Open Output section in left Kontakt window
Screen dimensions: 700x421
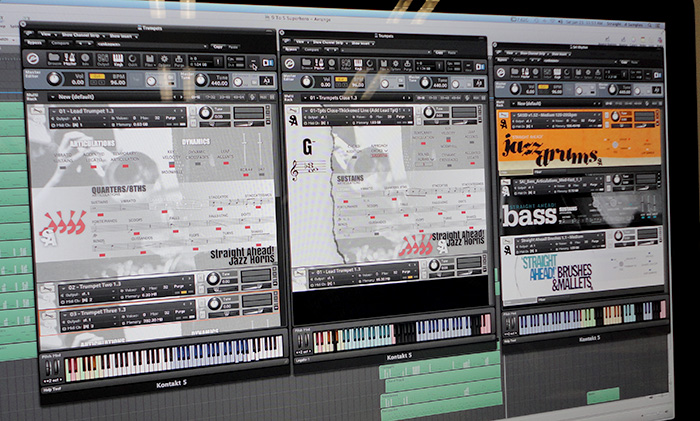[103, 59]
